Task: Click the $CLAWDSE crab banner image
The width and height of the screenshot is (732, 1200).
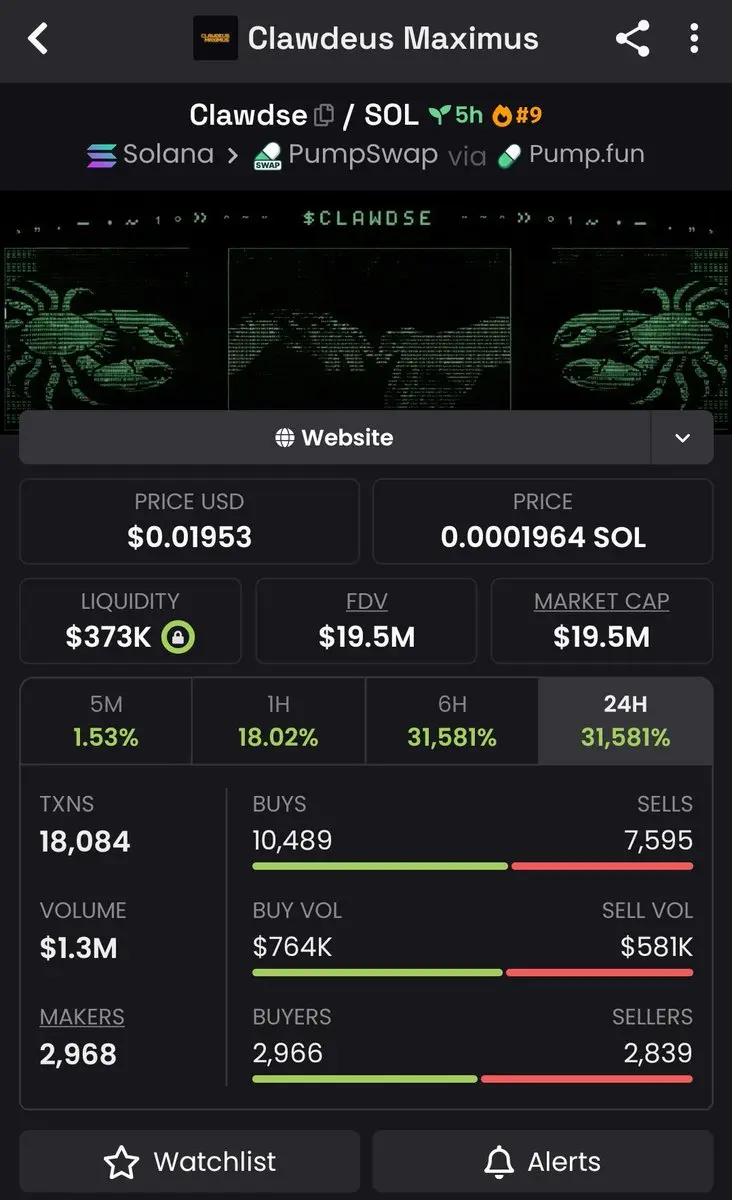Action: [366, 303]
